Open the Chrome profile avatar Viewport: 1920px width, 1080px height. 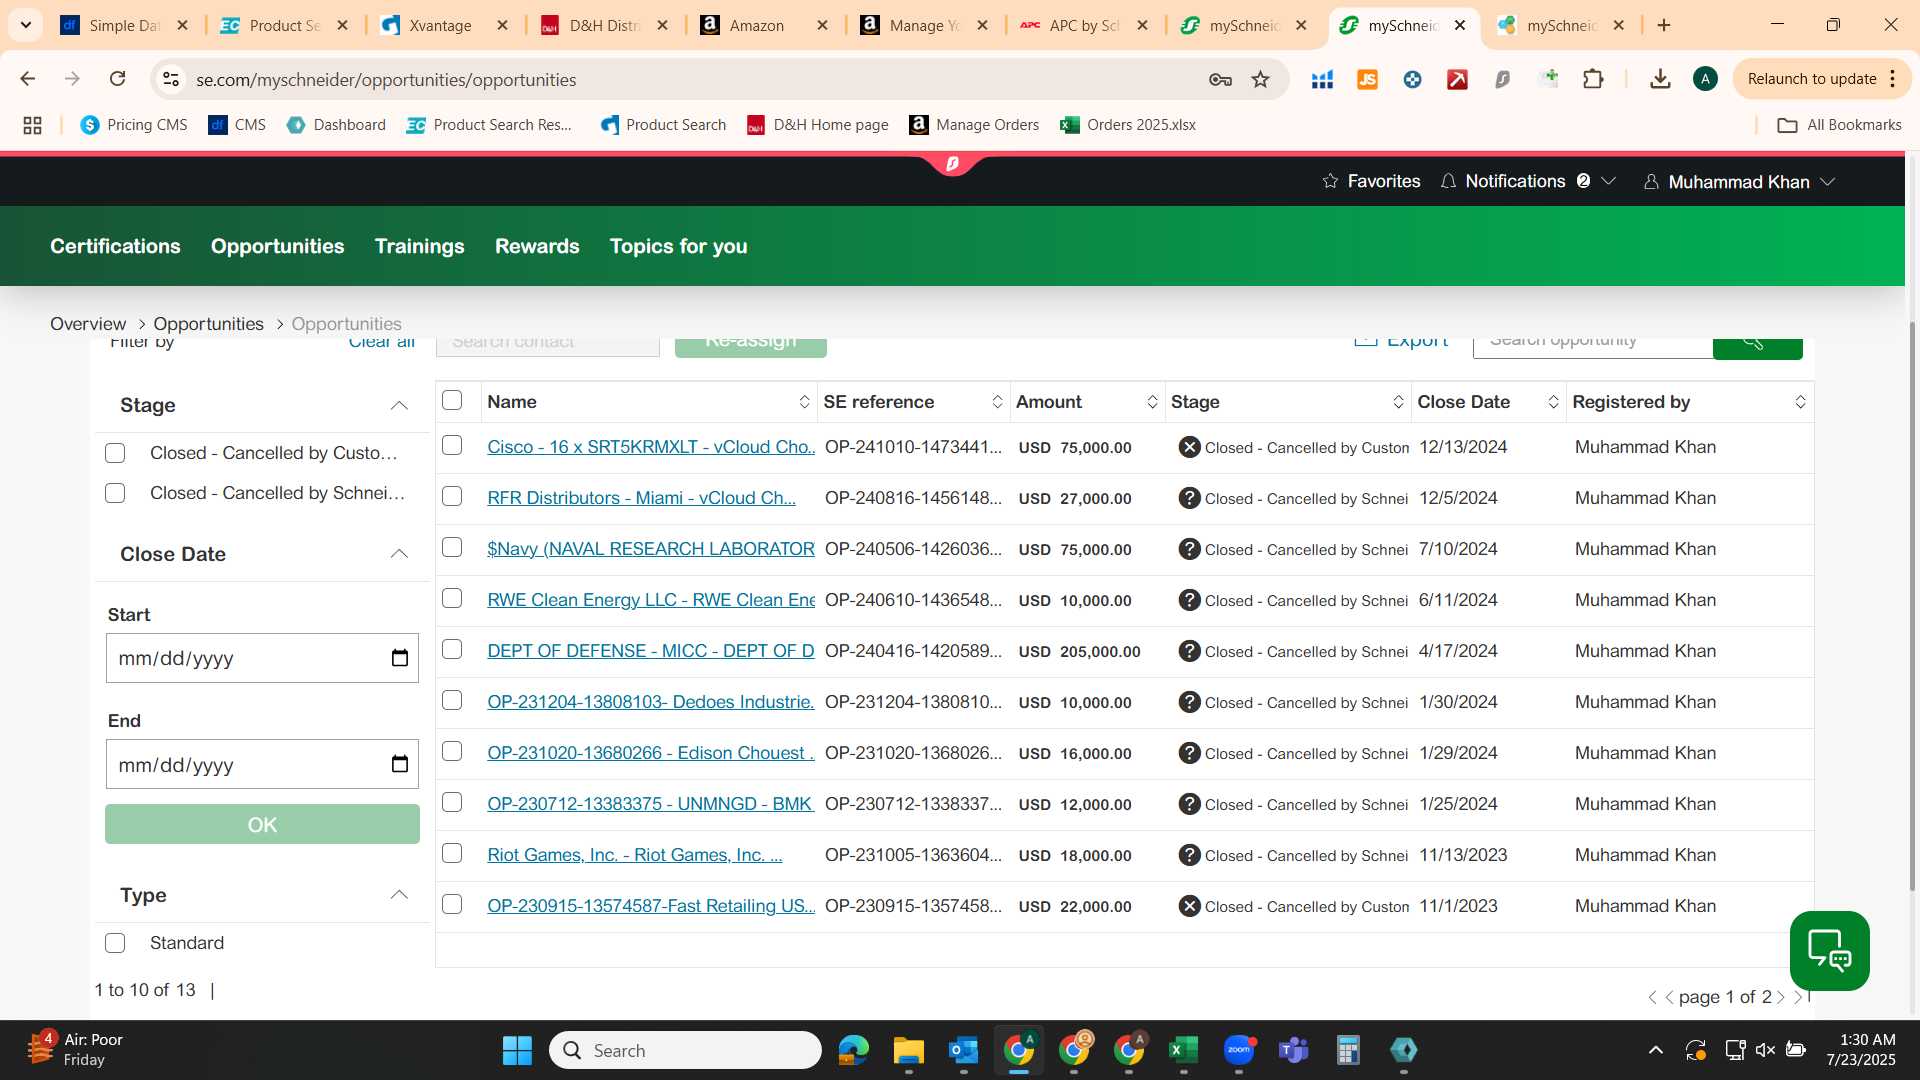click(x=1705, y=79)
